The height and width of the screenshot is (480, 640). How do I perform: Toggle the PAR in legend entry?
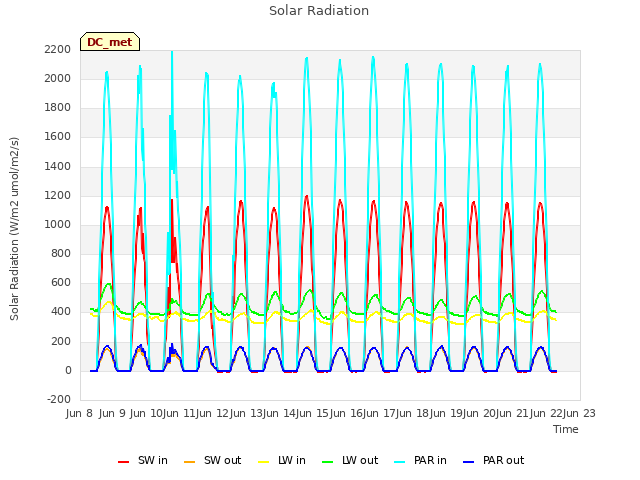click(x=420, y=460)
